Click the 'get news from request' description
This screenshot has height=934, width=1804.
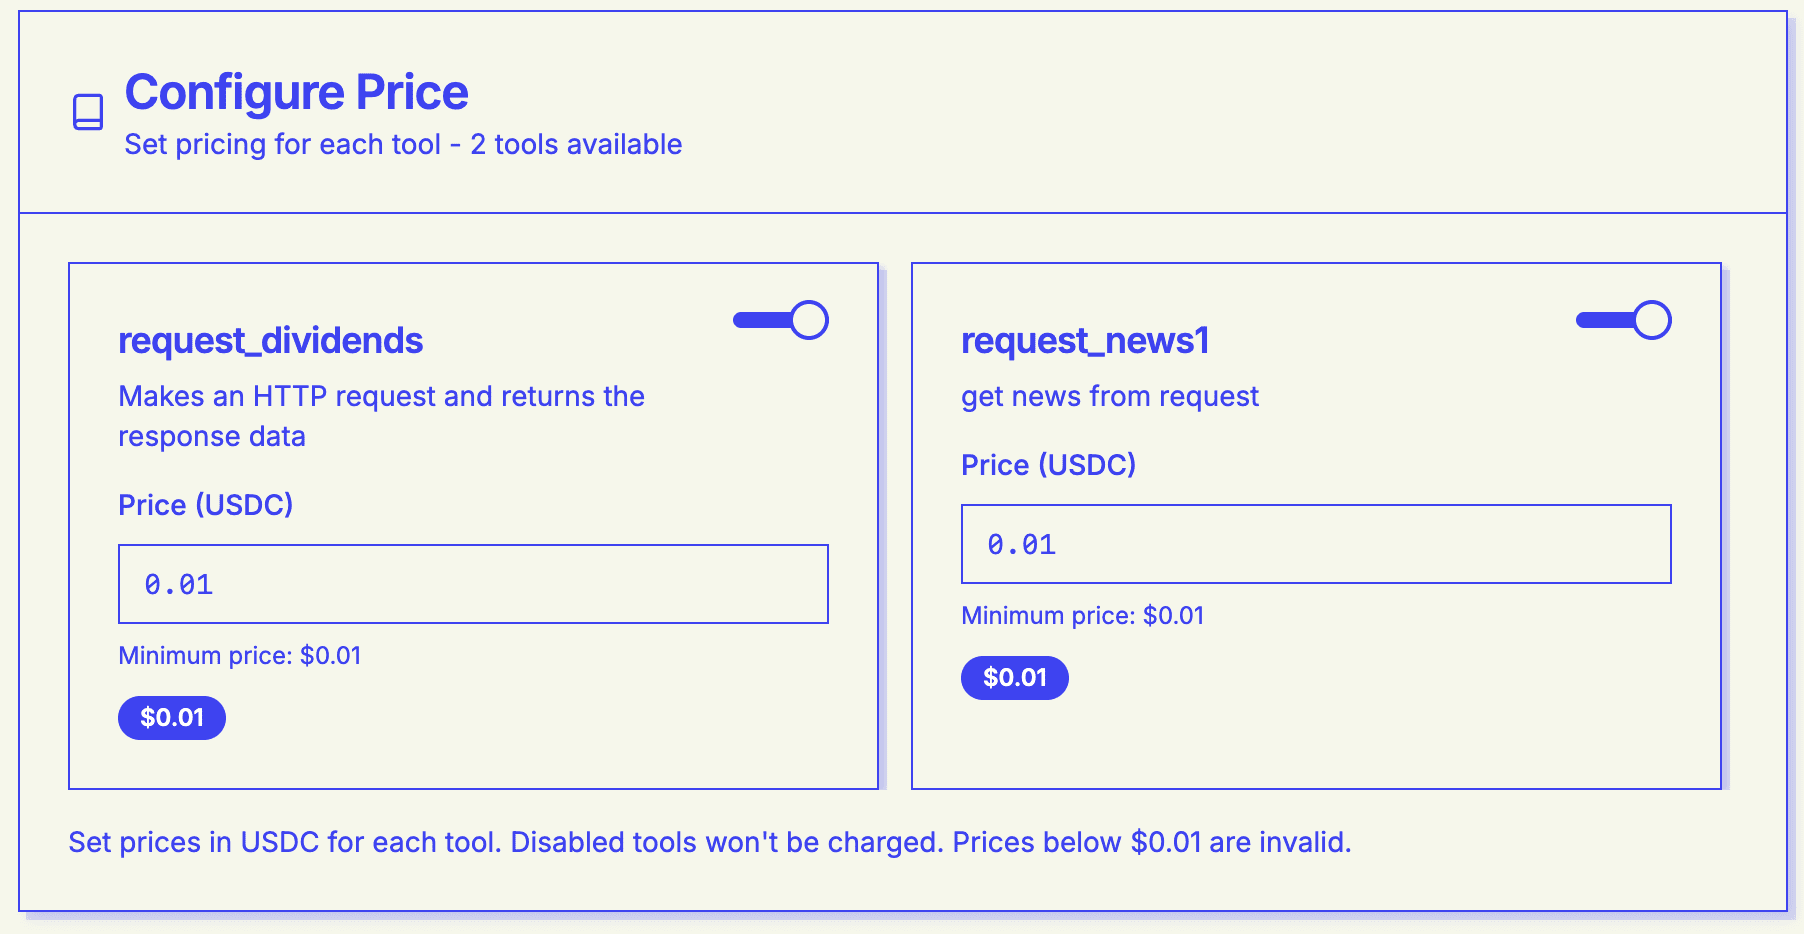click(1110, 396)
